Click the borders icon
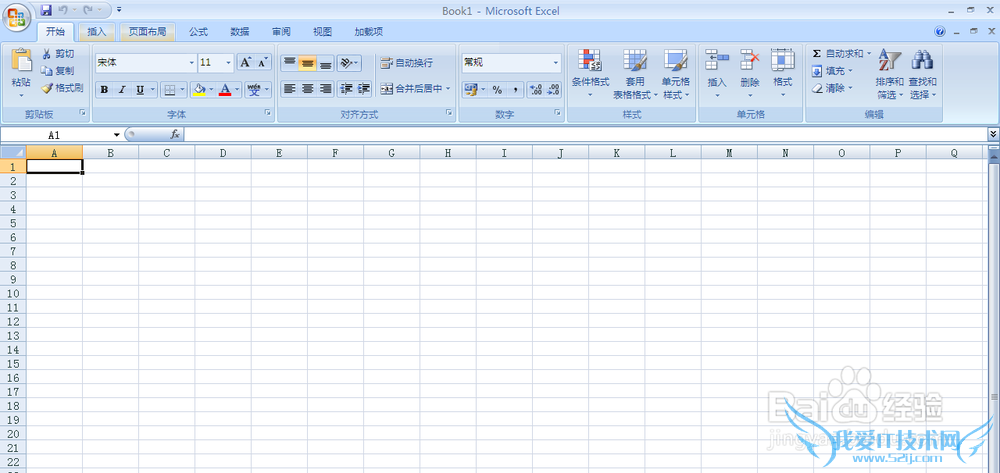 click(170, 90)
